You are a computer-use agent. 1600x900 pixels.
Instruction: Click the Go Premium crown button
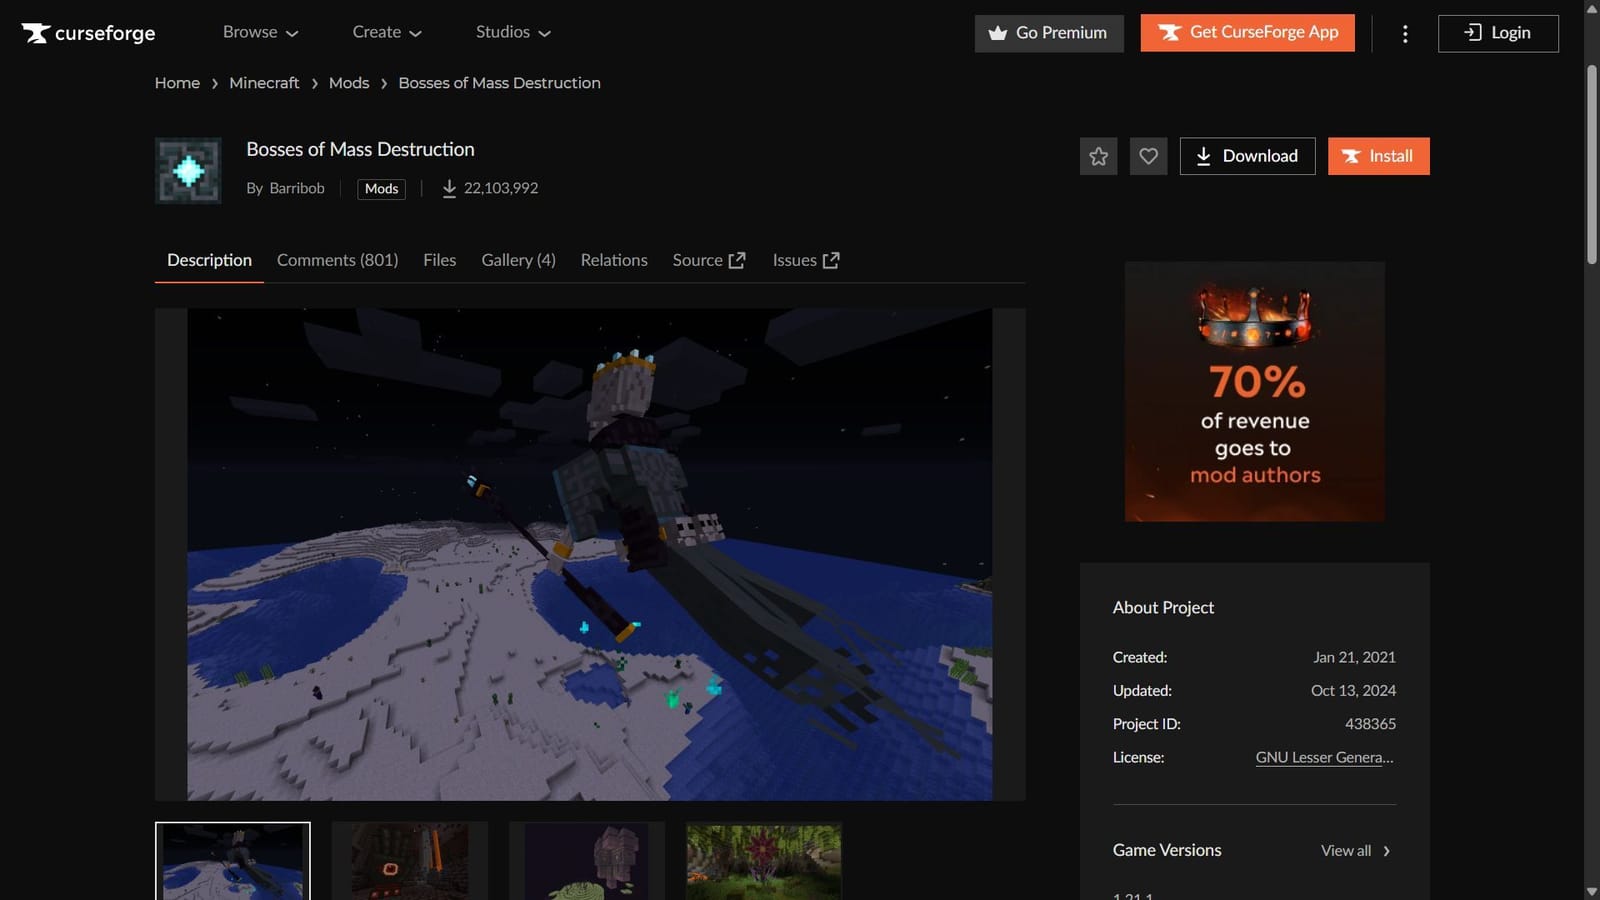(x=1049, y=33)
